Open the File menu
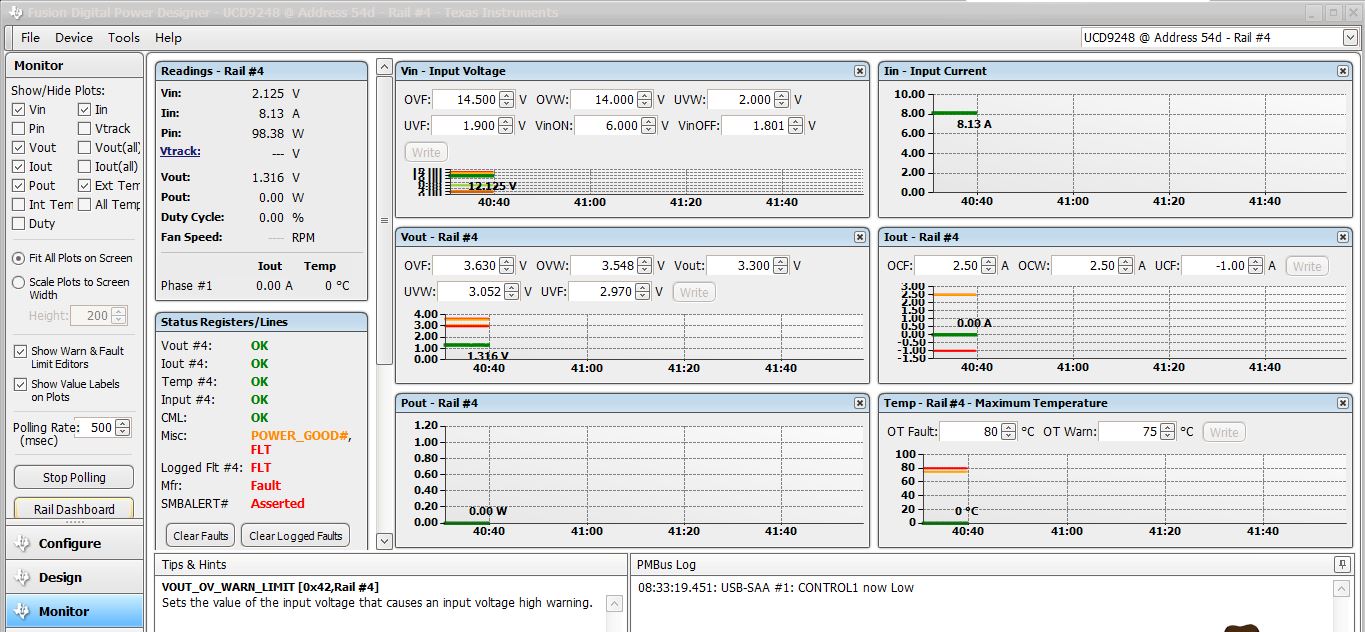Viewport: 1365px width, 632px height. point(31,37)
